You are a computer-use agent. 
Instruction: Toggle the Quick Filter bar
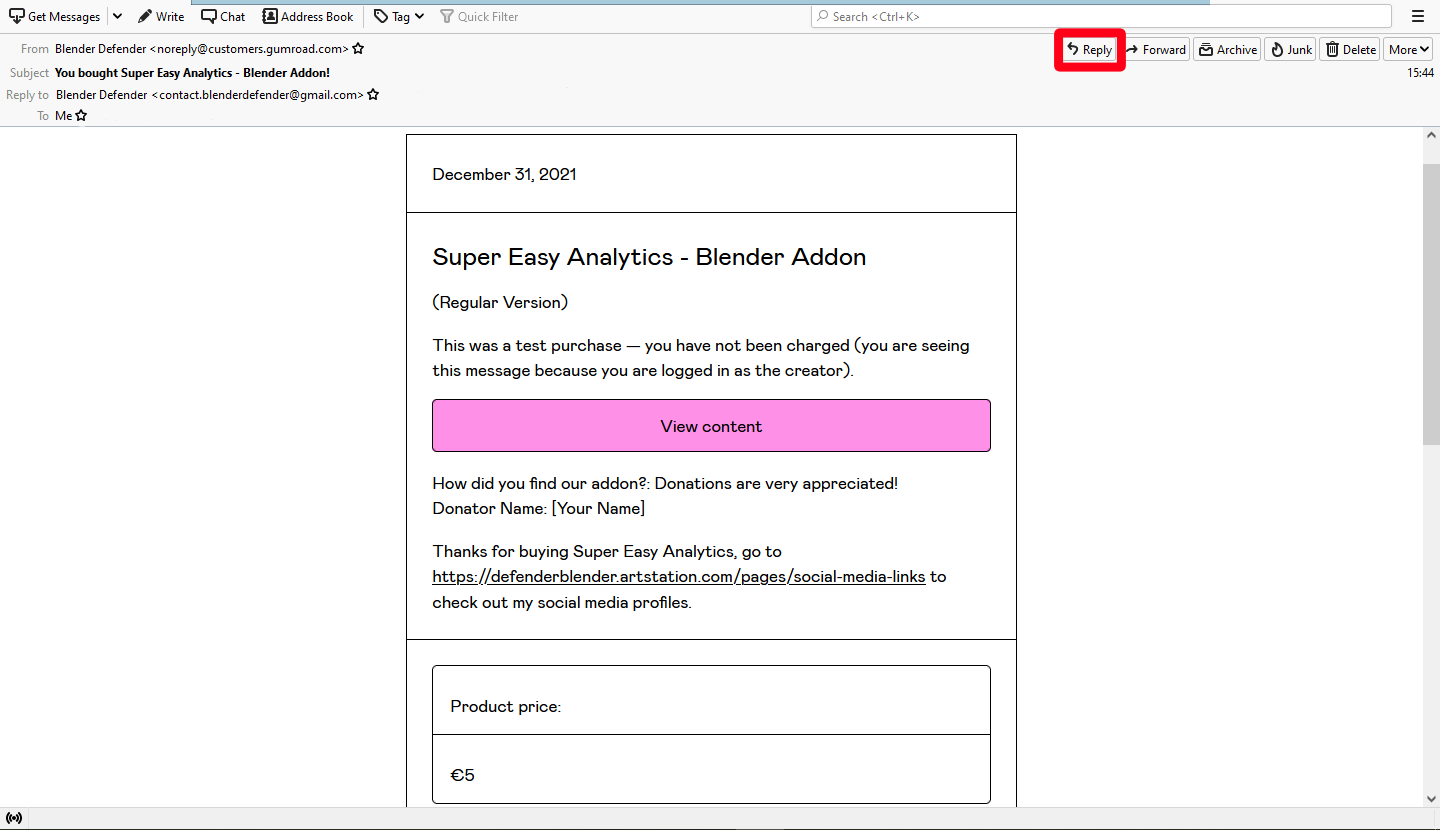(479, 16)
